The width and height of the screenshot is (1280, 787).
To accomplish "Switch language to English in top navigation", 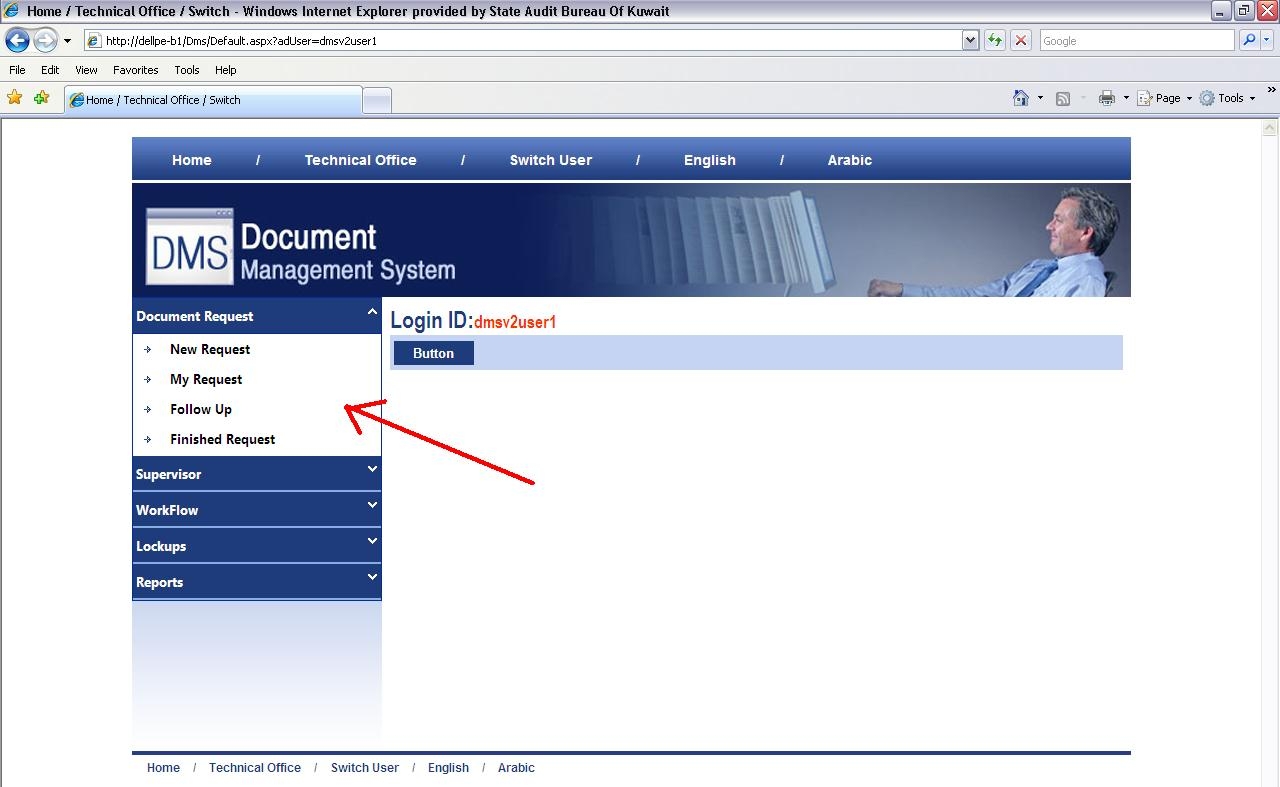I will [x=710, y=160].
